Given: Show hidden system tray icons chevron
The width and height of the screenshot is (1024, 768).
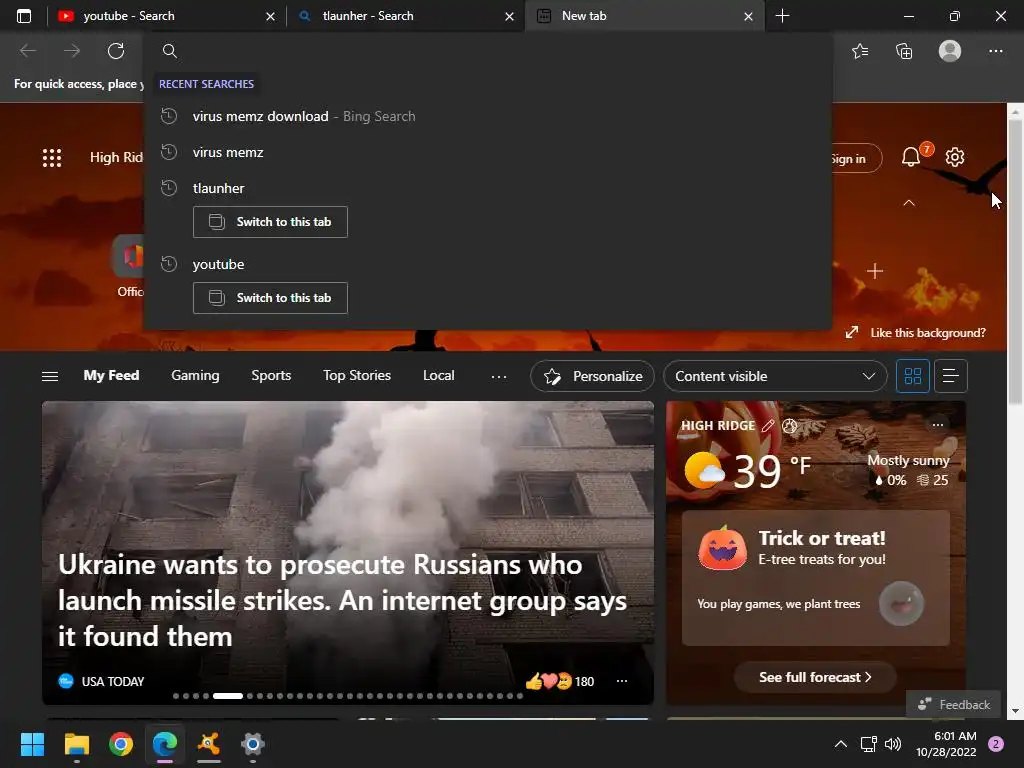Looking at the screenshot, I should click(x=840, y=744).
